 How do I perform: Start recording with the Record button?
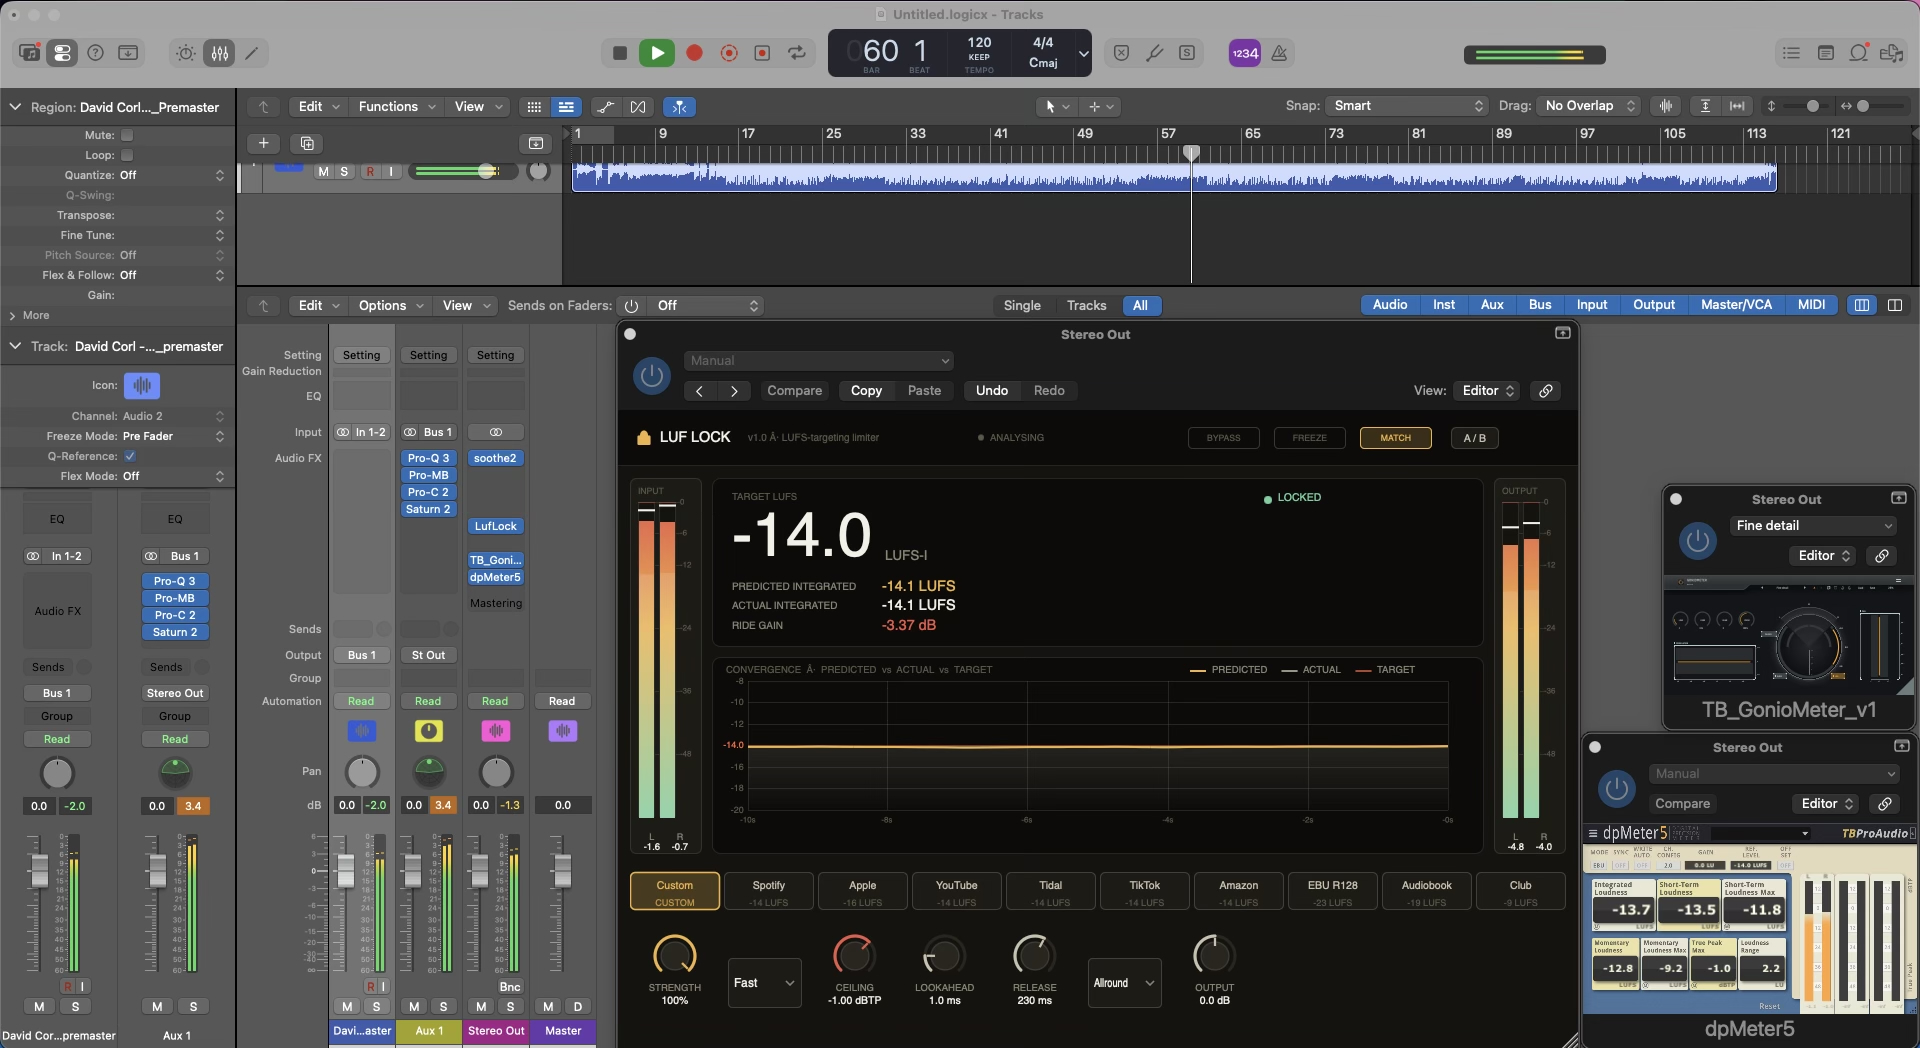coord(694,53)
